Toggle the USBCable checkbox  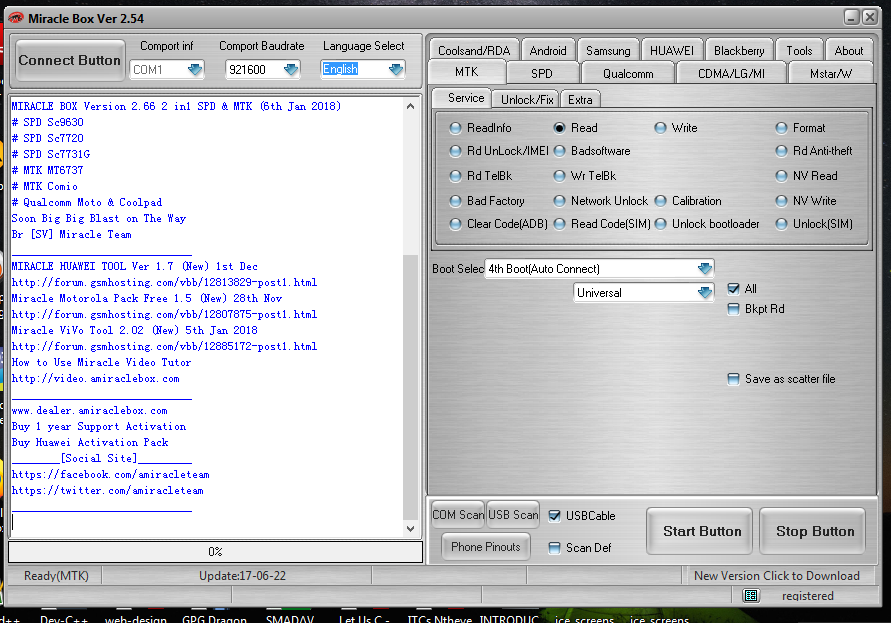tap(554, 516)
